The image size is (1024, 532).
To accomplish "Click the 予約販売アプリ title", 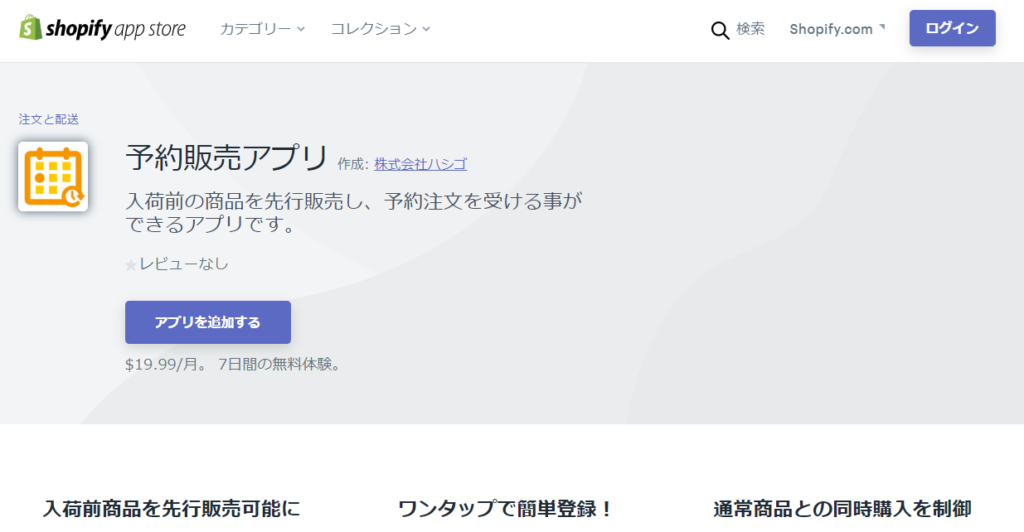I will pyautogui.click(x=227, y=157).
